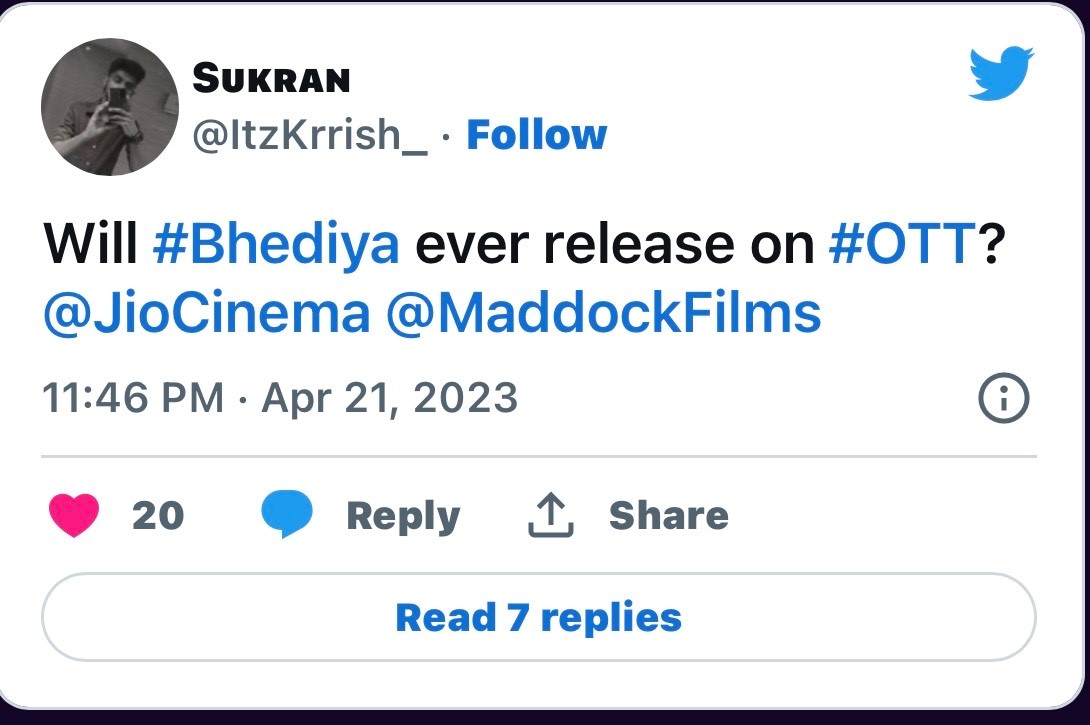The height and width of the screenshot is (725, 1090).
Task: Click the Twitter bird logo
Action: pos(999,73)
